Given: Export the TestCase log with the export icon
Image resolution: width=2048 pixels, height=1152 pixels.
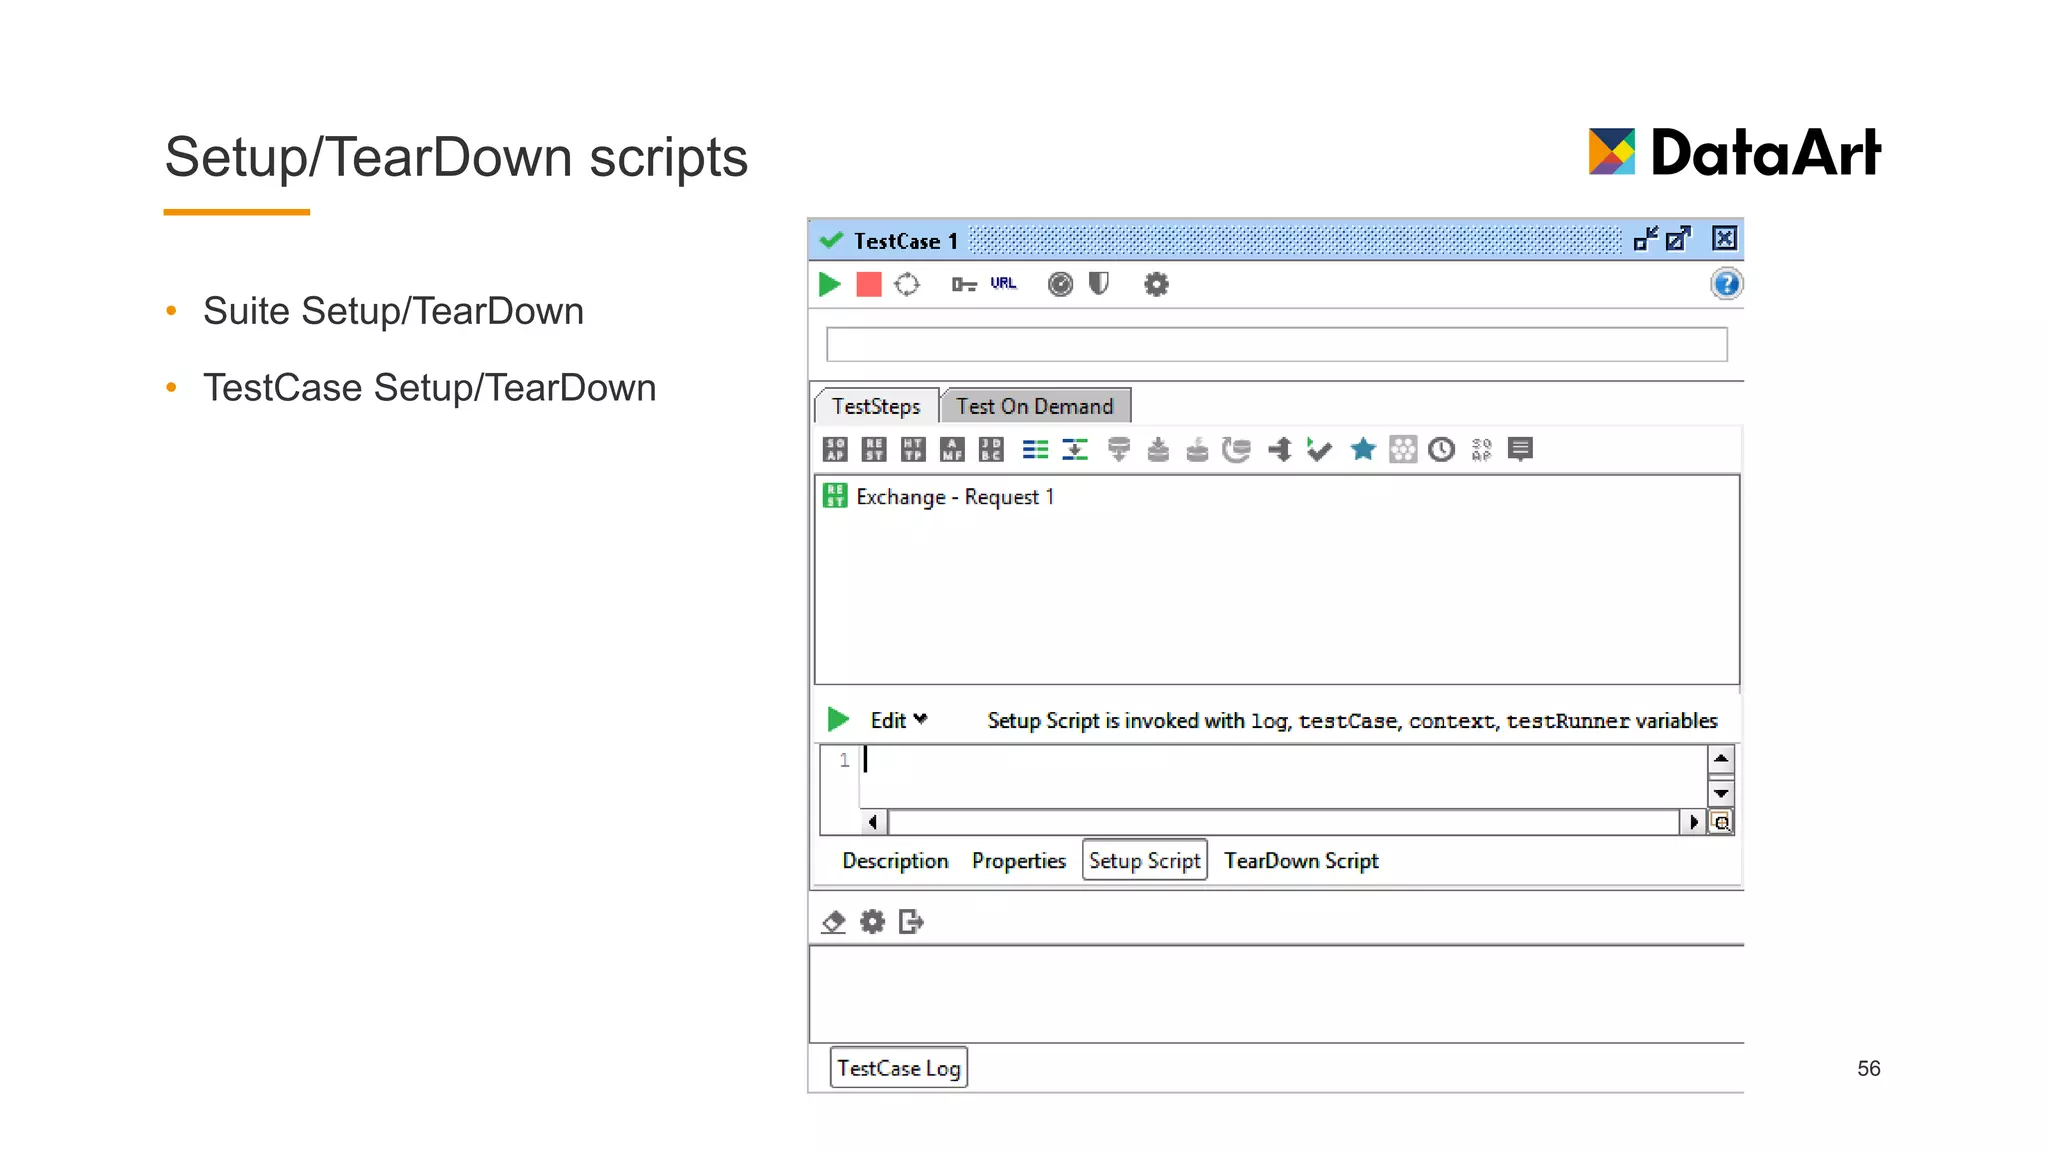Looking at the screenshot, I should [x=911, y=922].
